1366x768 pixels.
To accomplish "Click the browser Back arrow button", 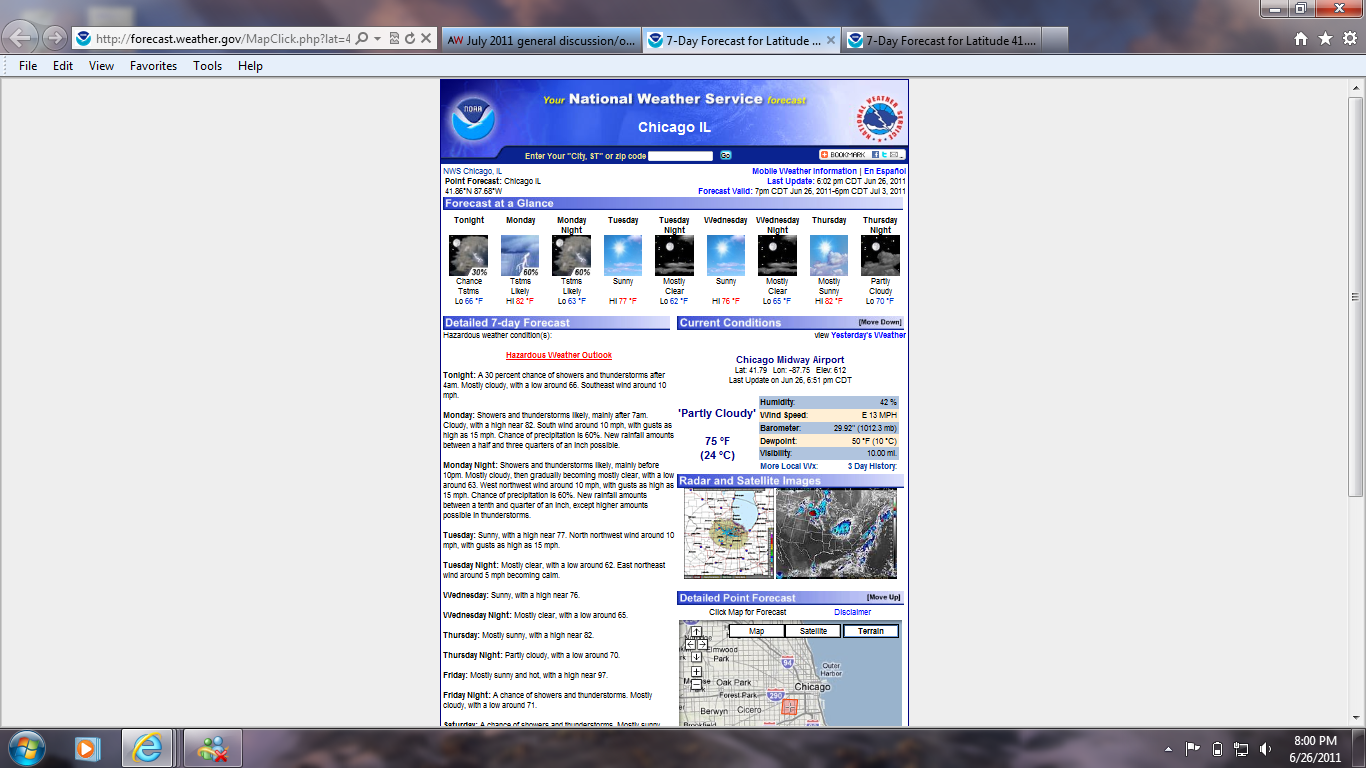I will (22, 38).
